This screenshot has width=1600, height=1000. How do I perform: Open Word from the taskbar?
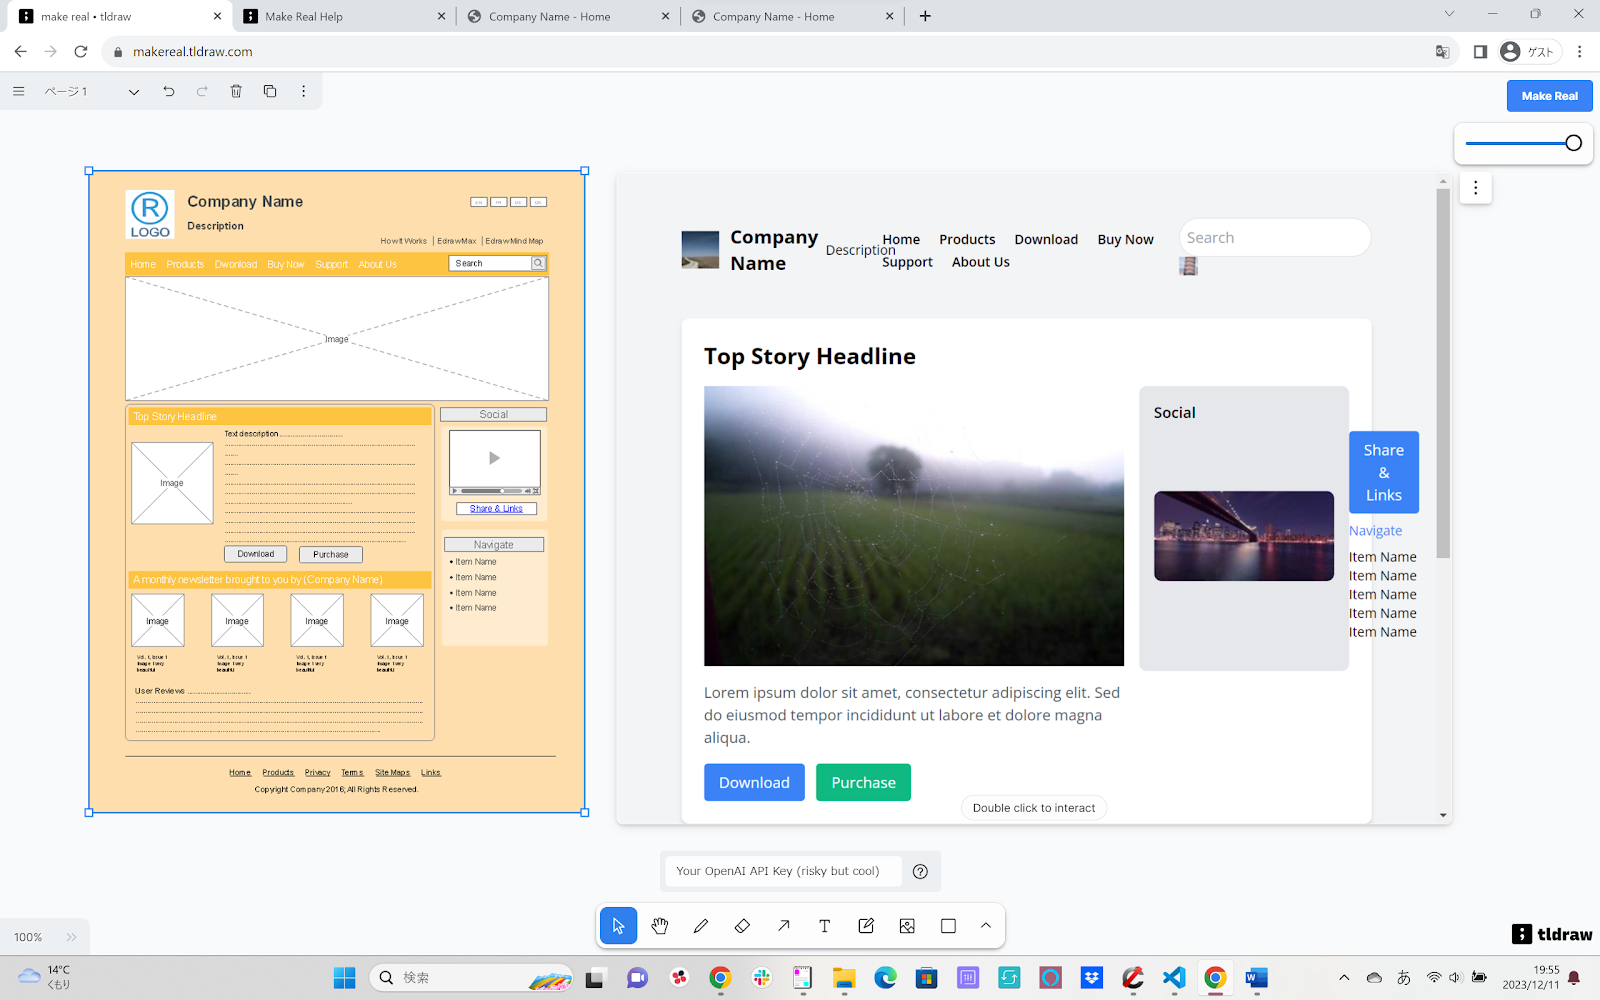pyautogui.click(x=1256, y=978)
